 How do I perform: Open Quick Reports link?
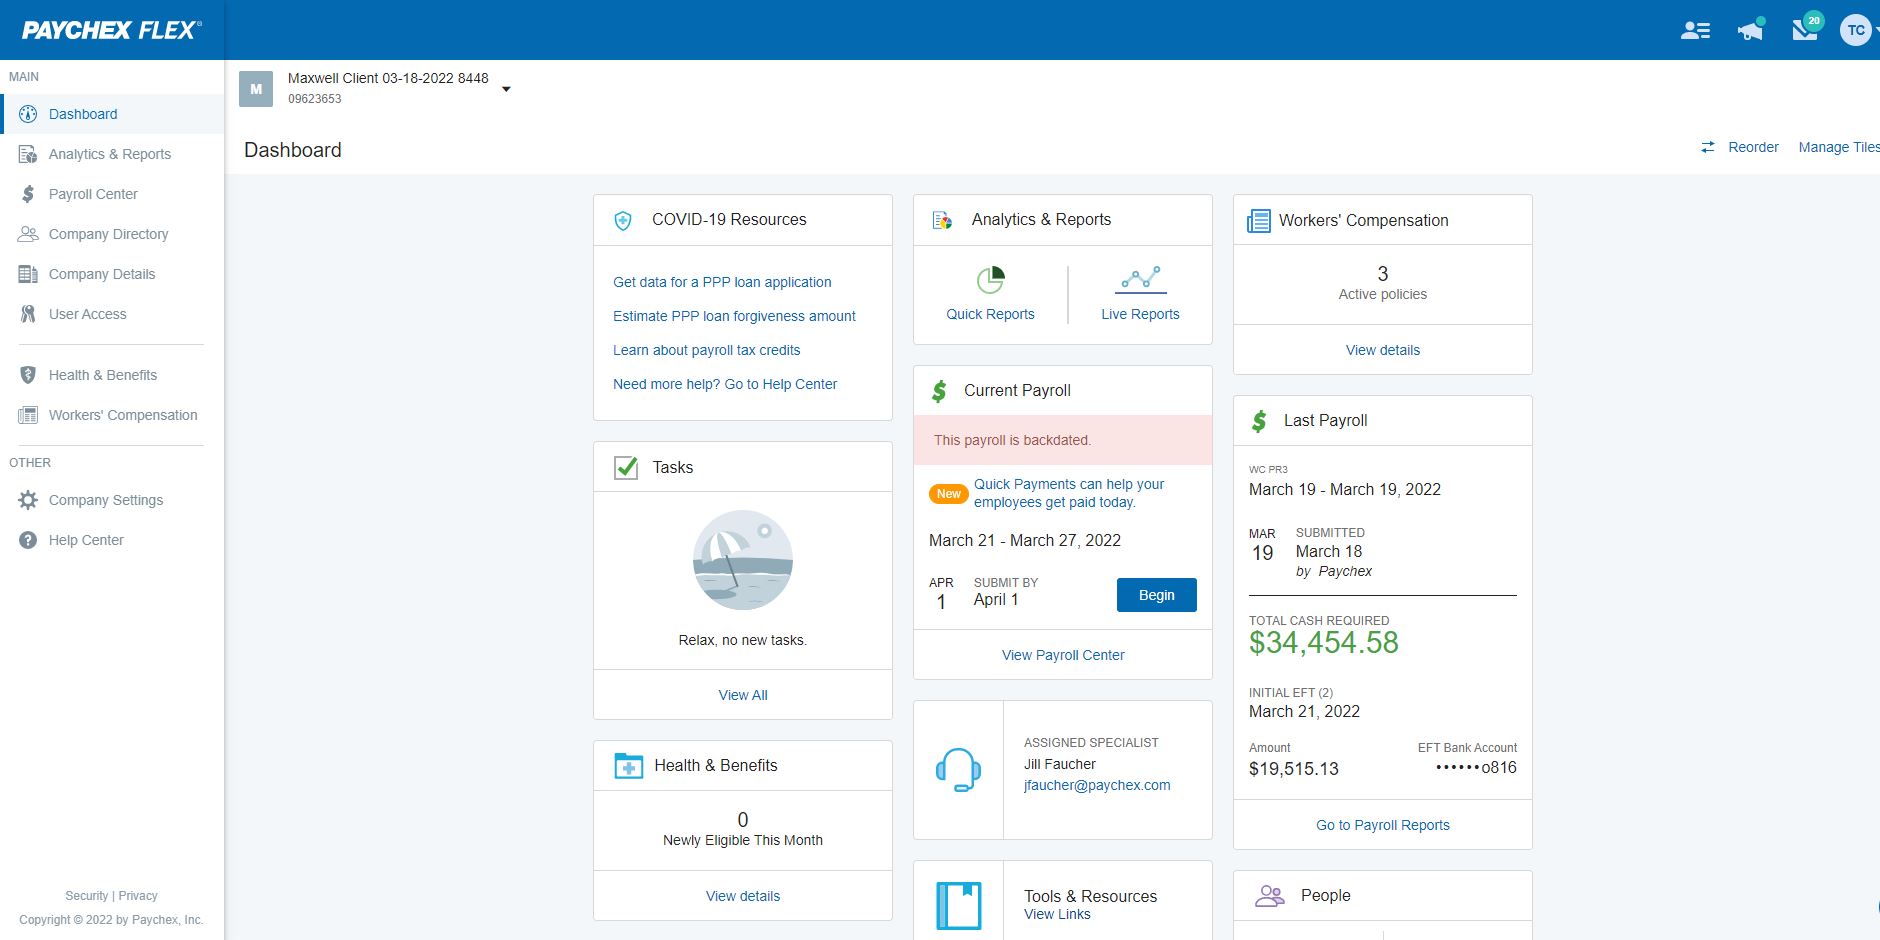pyautogui.click(x=990, y=314)
